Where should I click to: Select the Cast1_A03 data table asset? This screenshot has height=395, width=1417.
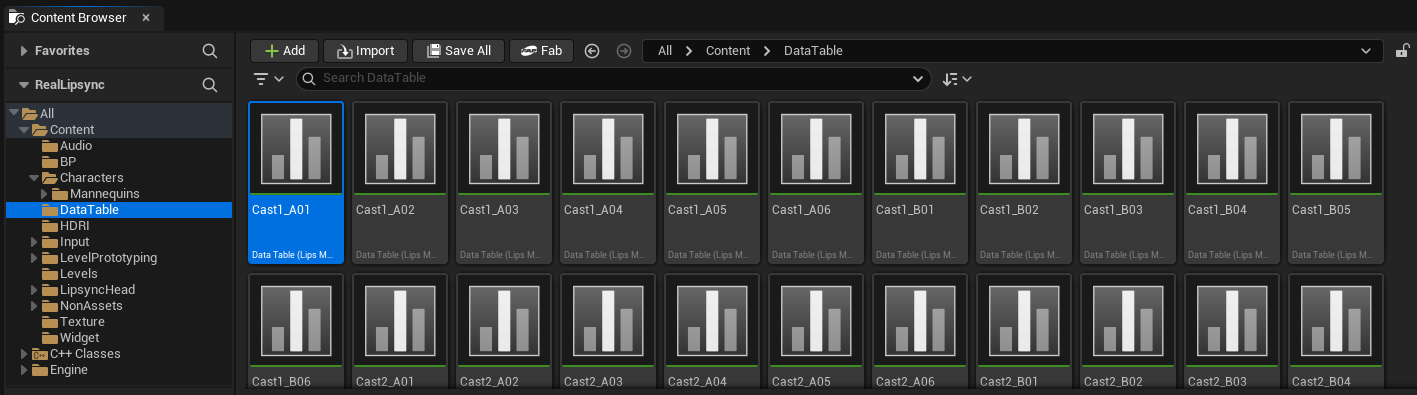[504, 183]
